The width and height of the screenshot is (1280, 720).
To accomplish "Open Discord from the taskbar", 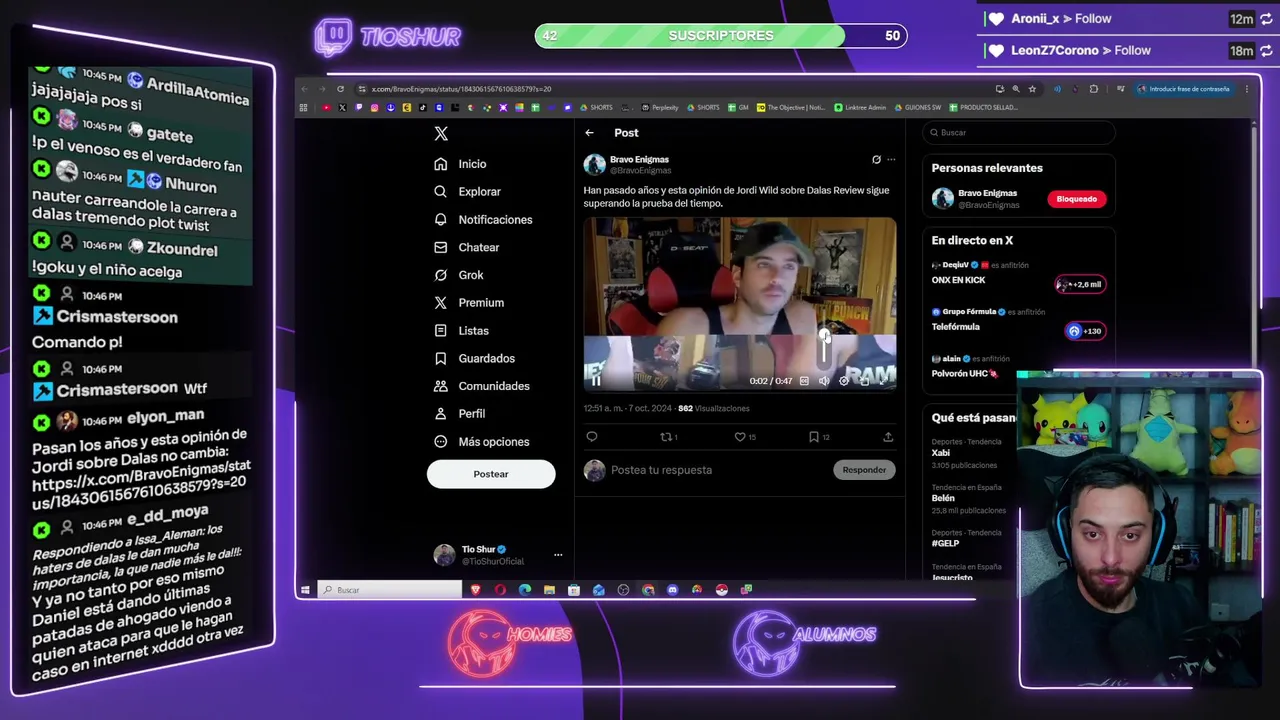I will [672, 590].
